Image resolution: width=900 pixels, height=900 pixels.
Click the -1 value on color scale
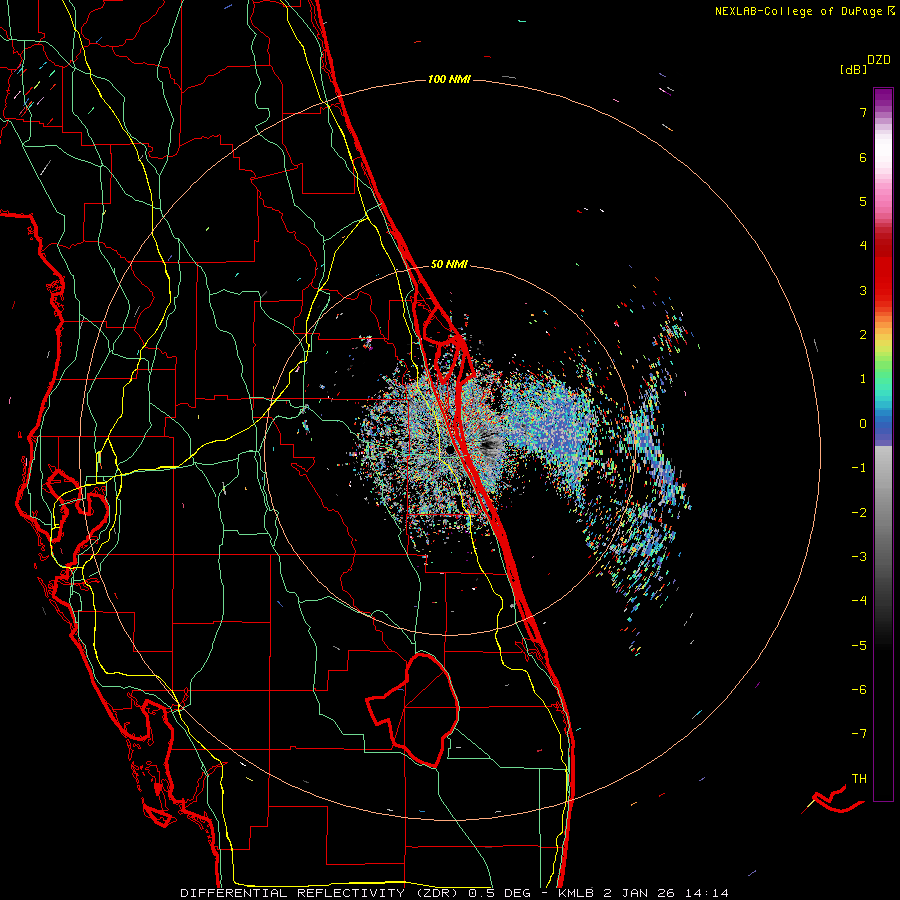pos(859,468)
